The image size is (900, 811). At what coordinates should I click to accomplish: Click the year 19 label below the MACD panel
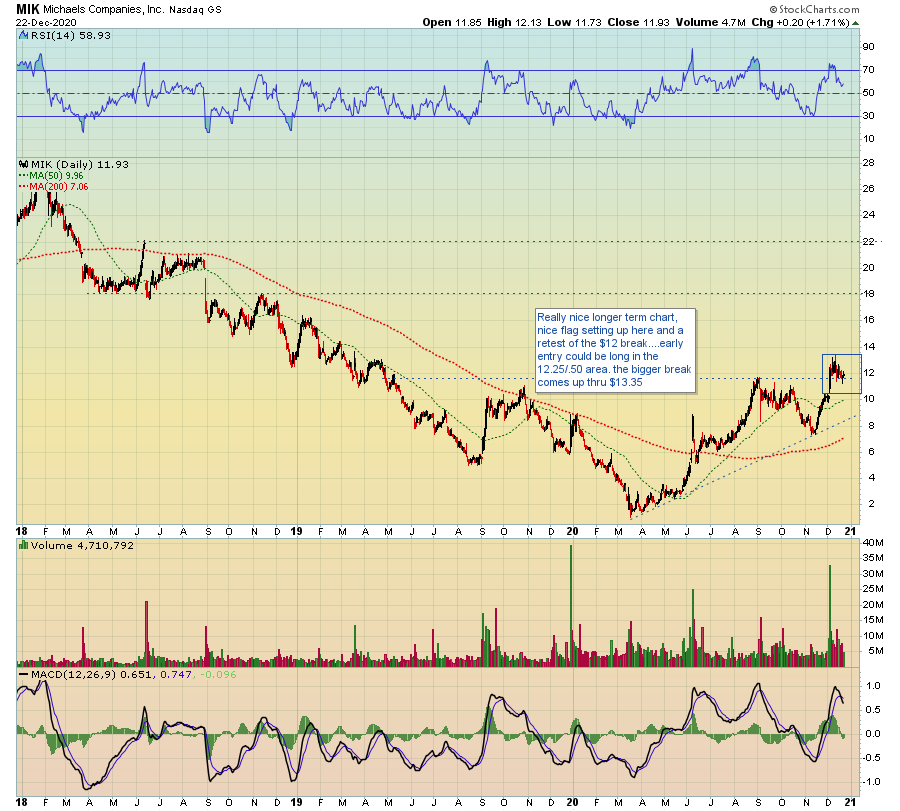(x=296, y=802)
